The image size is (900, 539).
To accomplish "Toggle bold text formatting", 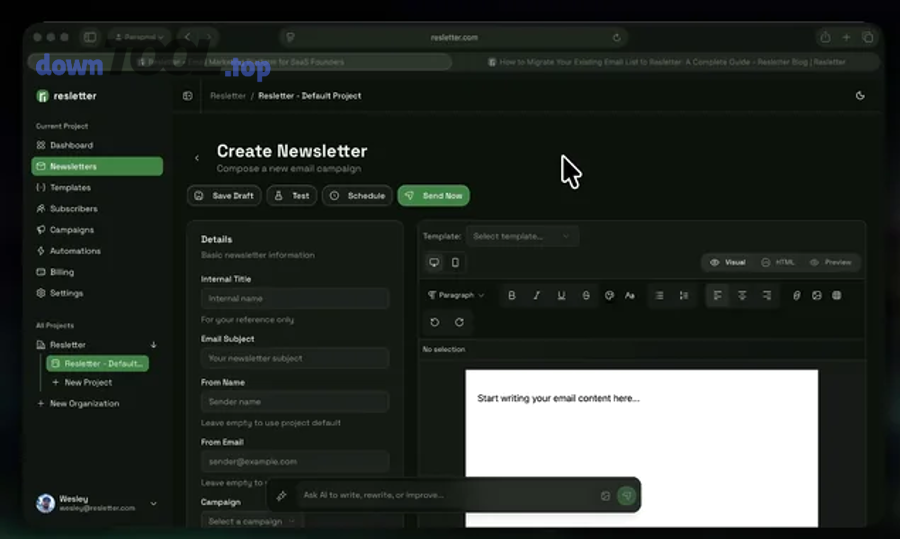I will (x=512, y=296).
